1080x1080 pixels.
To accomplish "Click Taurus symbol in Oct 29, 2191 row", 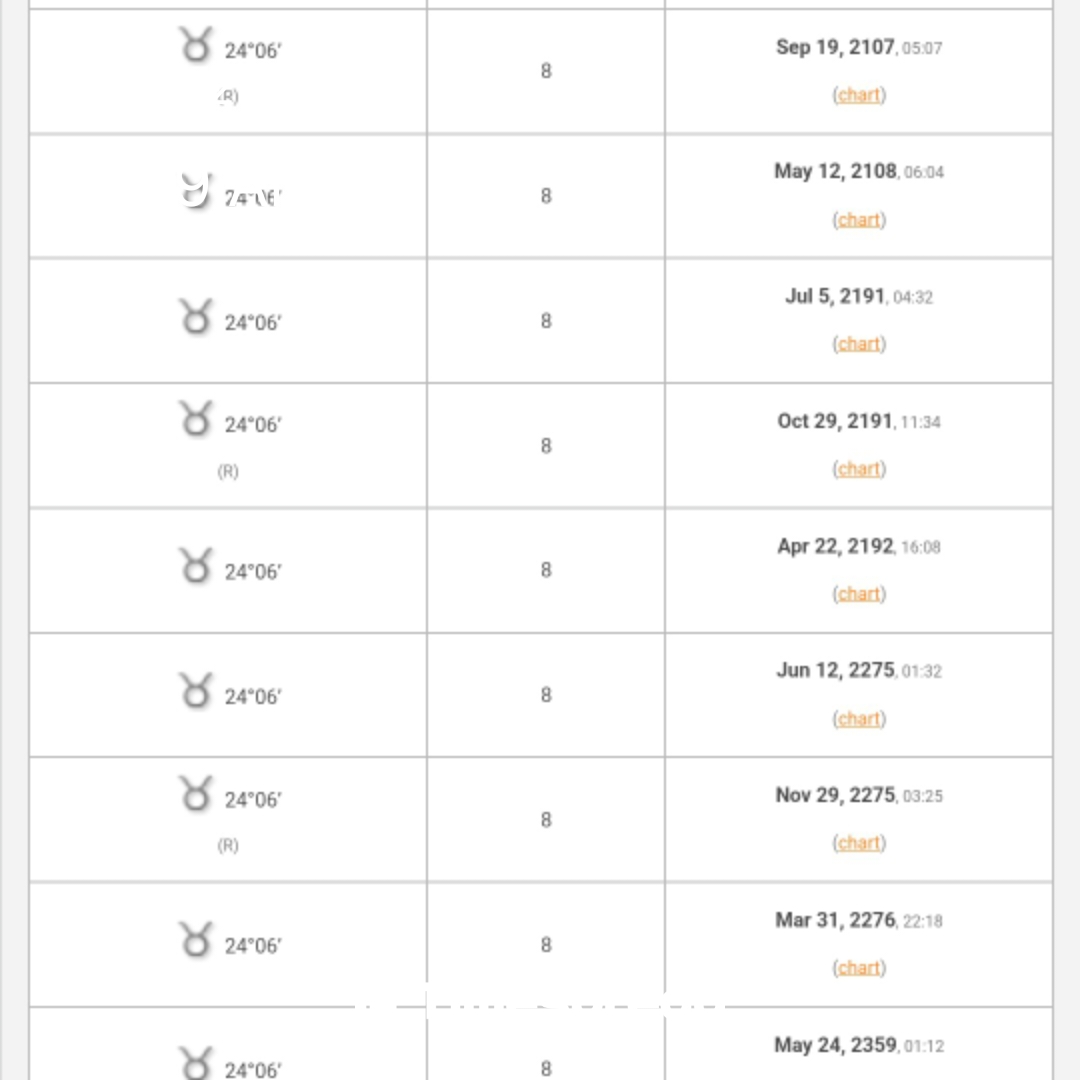I will coord(196,419).
